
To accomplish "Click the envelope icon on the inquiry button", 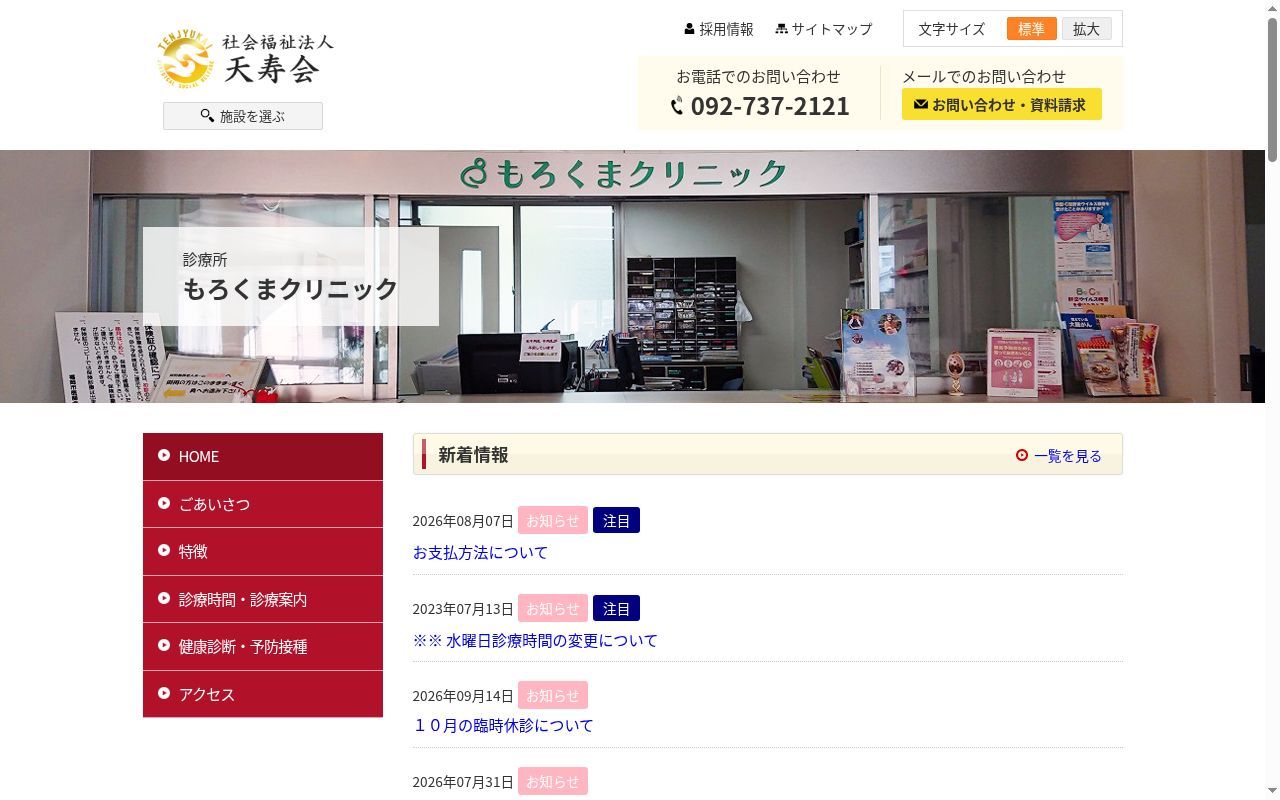I will [921, 104].
